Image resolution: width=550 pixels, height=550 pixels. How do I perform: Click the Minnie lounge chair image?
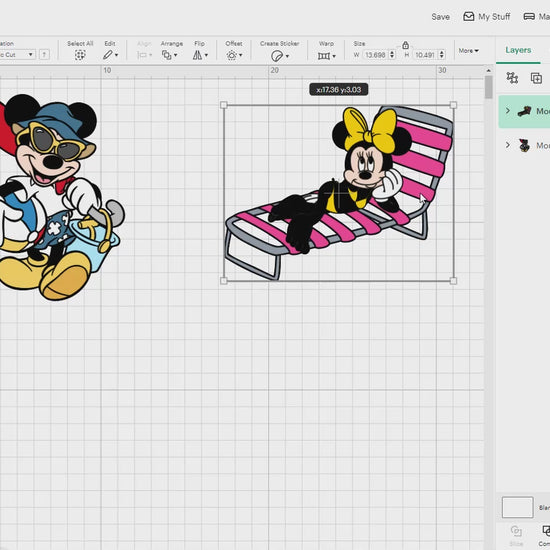(338, 193)
